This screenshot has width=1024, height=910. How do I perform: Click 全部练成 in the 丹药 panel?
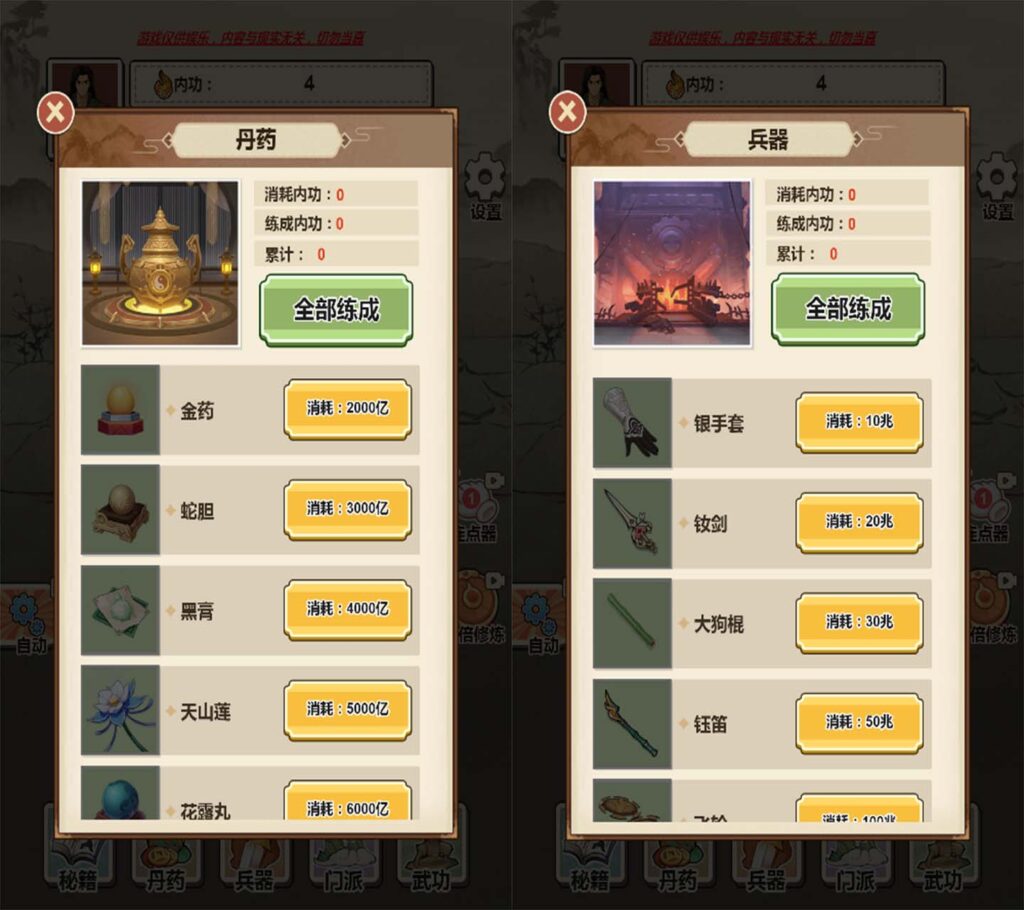(x=336, y=310)
